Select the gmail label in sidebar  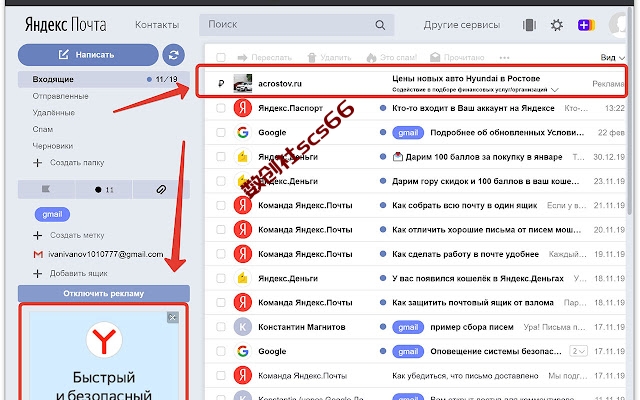coord(52,214)
